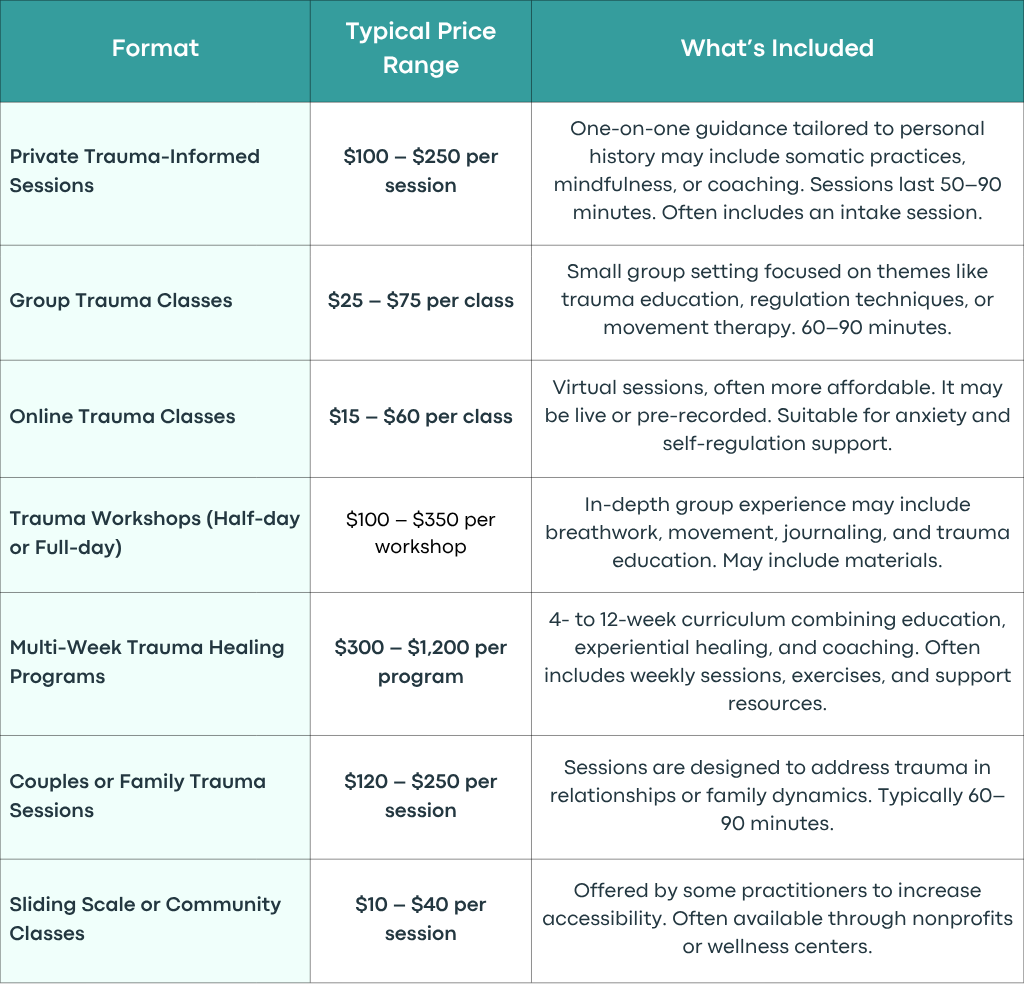Image resolution: width=1024 pixels, height=984 pixels.
Task: Select the Private Trauma-Informed Sessions row label
Action: pyautogui.click(x=135, y=170)
